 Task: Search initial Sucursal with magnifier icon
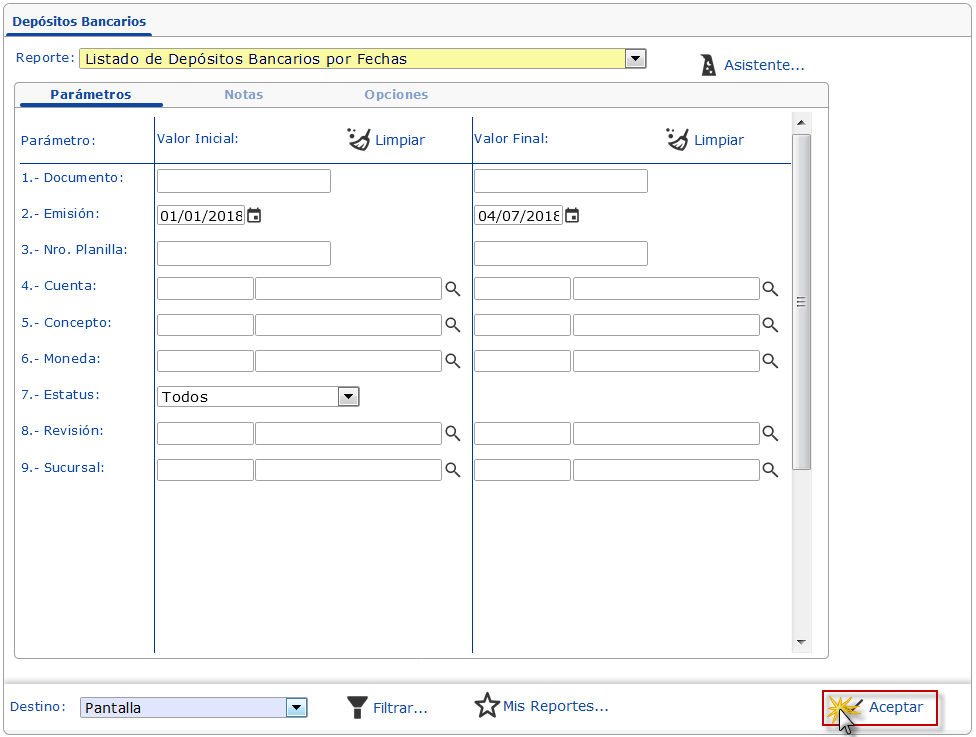point(453,470)
